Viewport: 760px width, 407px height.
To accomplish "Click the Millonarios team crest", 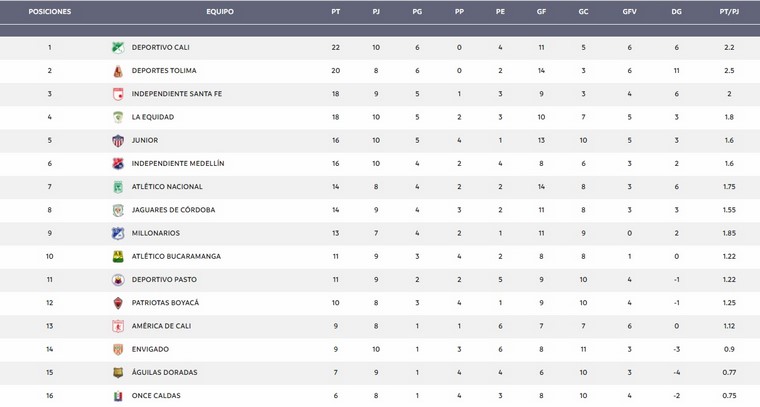I will [x=117, y=233].
